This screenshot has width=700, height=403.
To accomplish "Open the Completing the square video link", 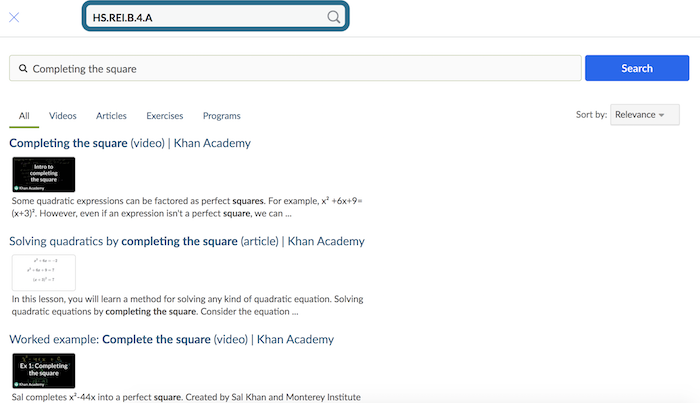I will click(x=130, y=143).
